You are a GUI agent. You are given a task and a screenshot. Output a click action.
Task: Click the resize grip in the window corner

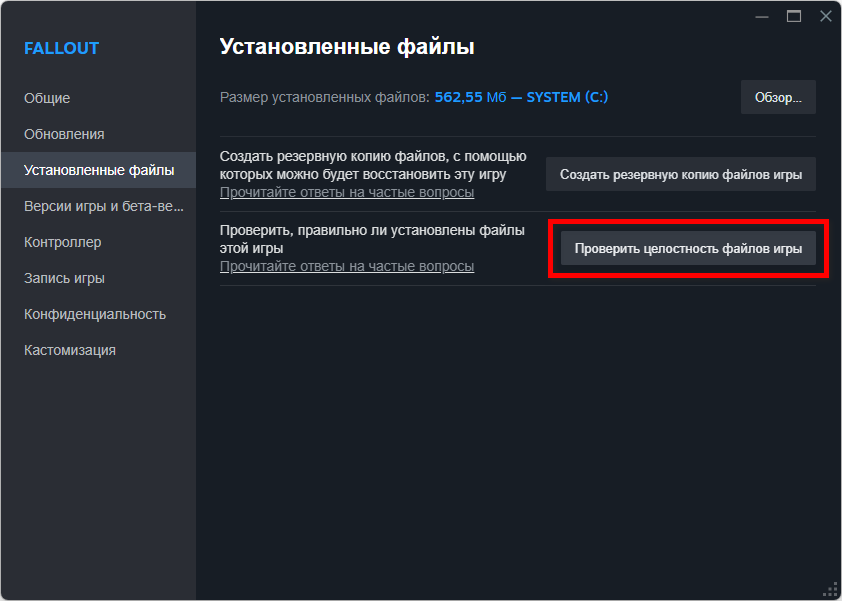tap(832, 591)
